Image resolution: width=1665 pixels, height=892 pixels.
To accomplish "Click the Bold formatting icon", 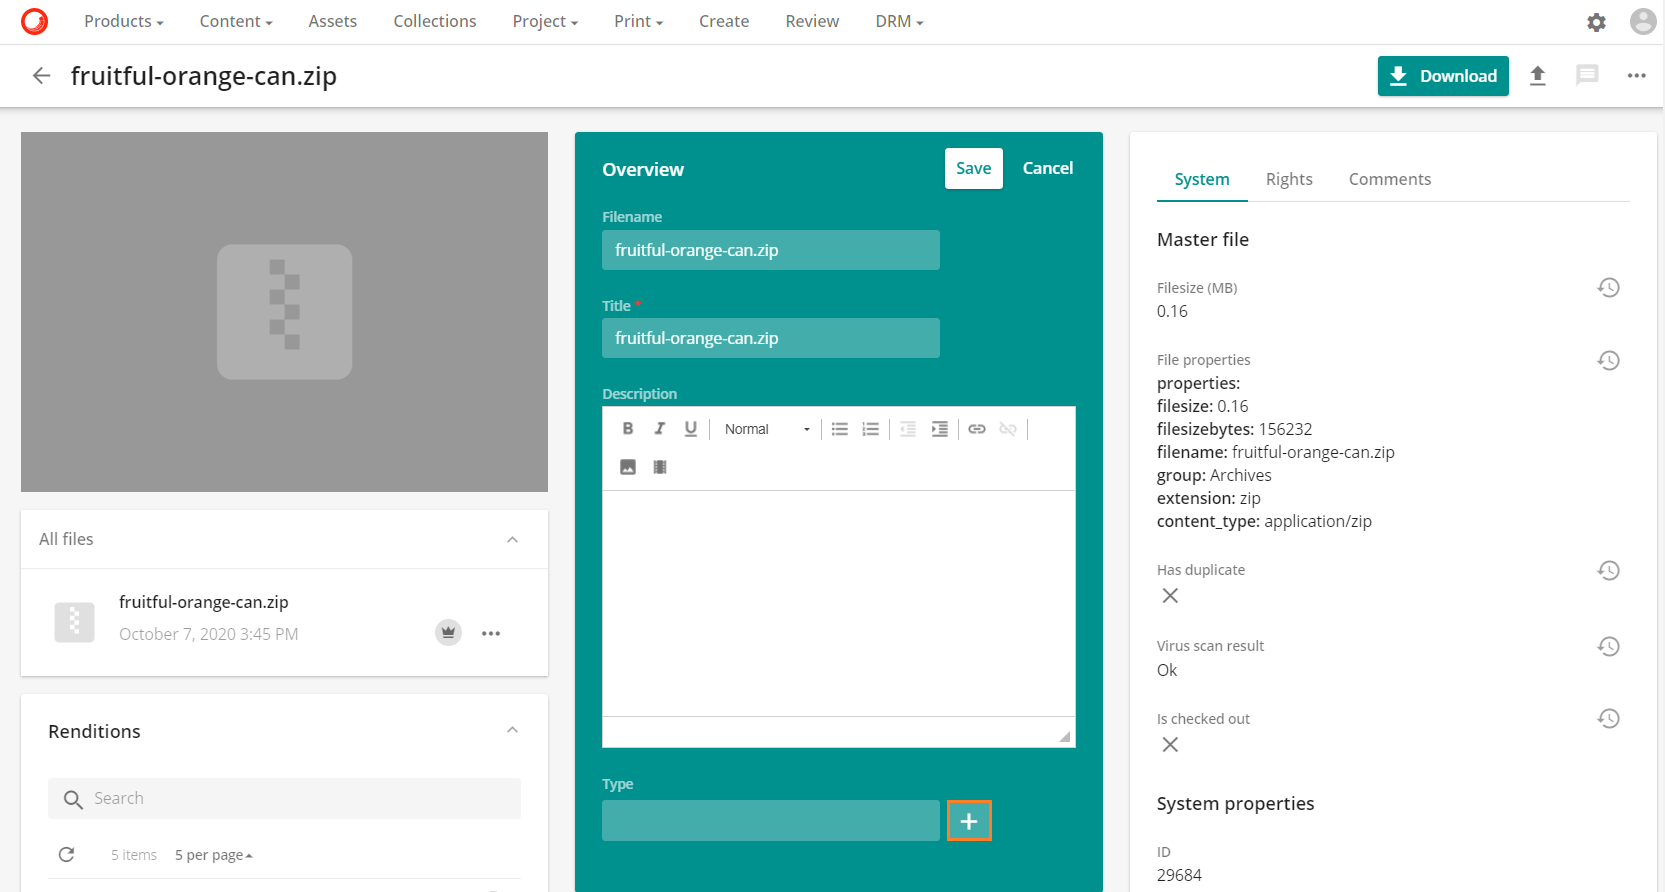I will coord(628,429).
